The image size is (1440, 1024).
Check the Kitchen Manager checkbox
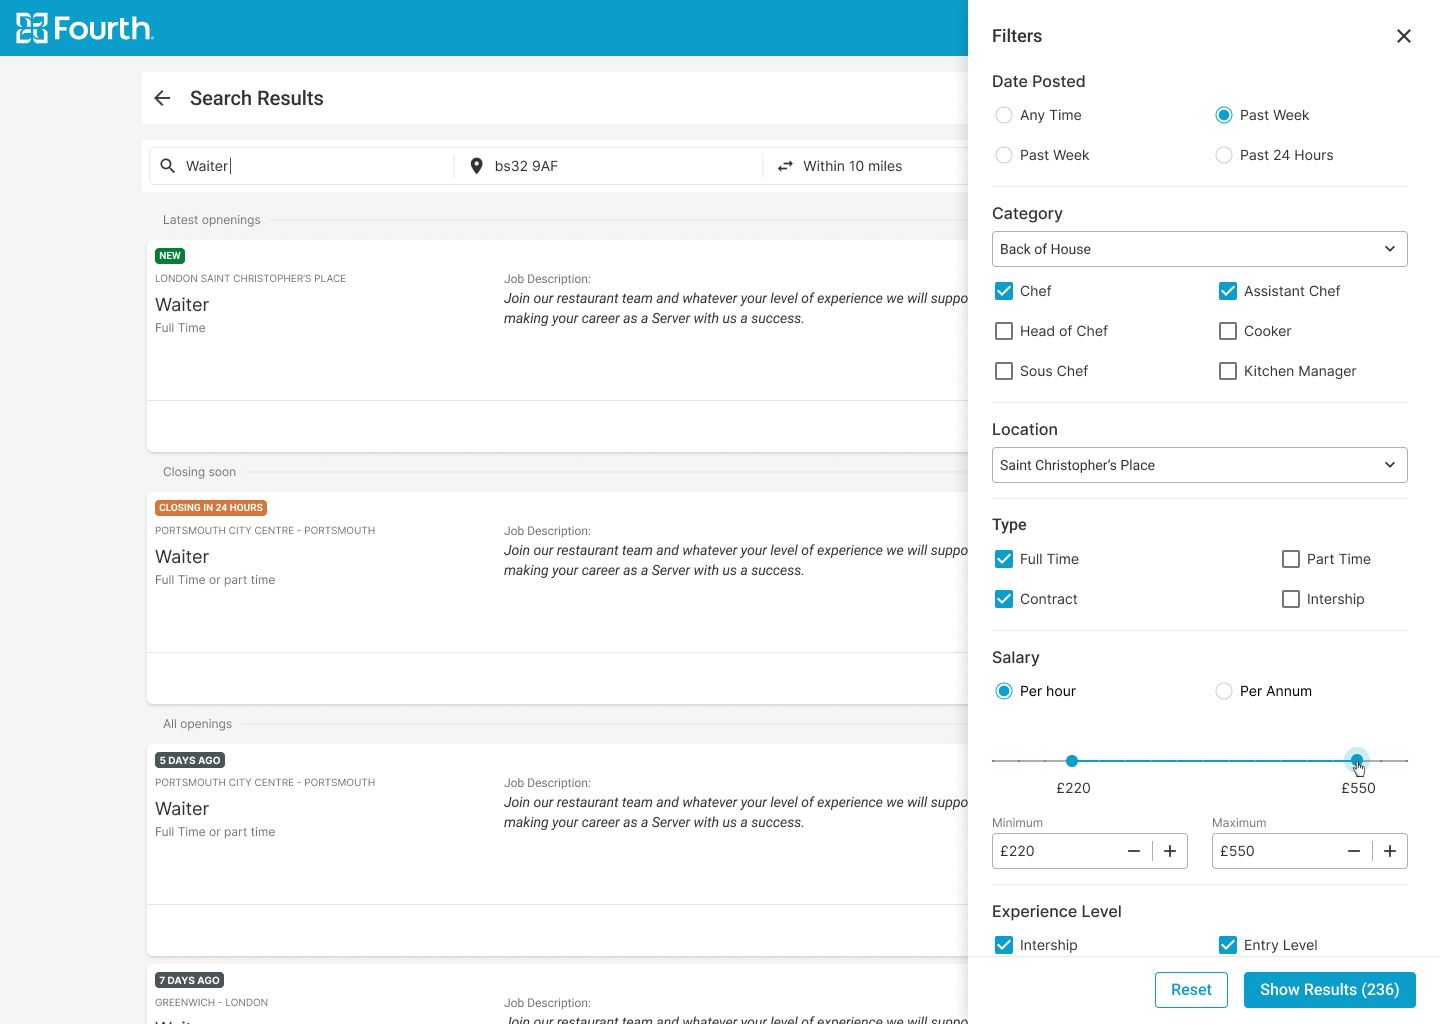click(1228, 371)
